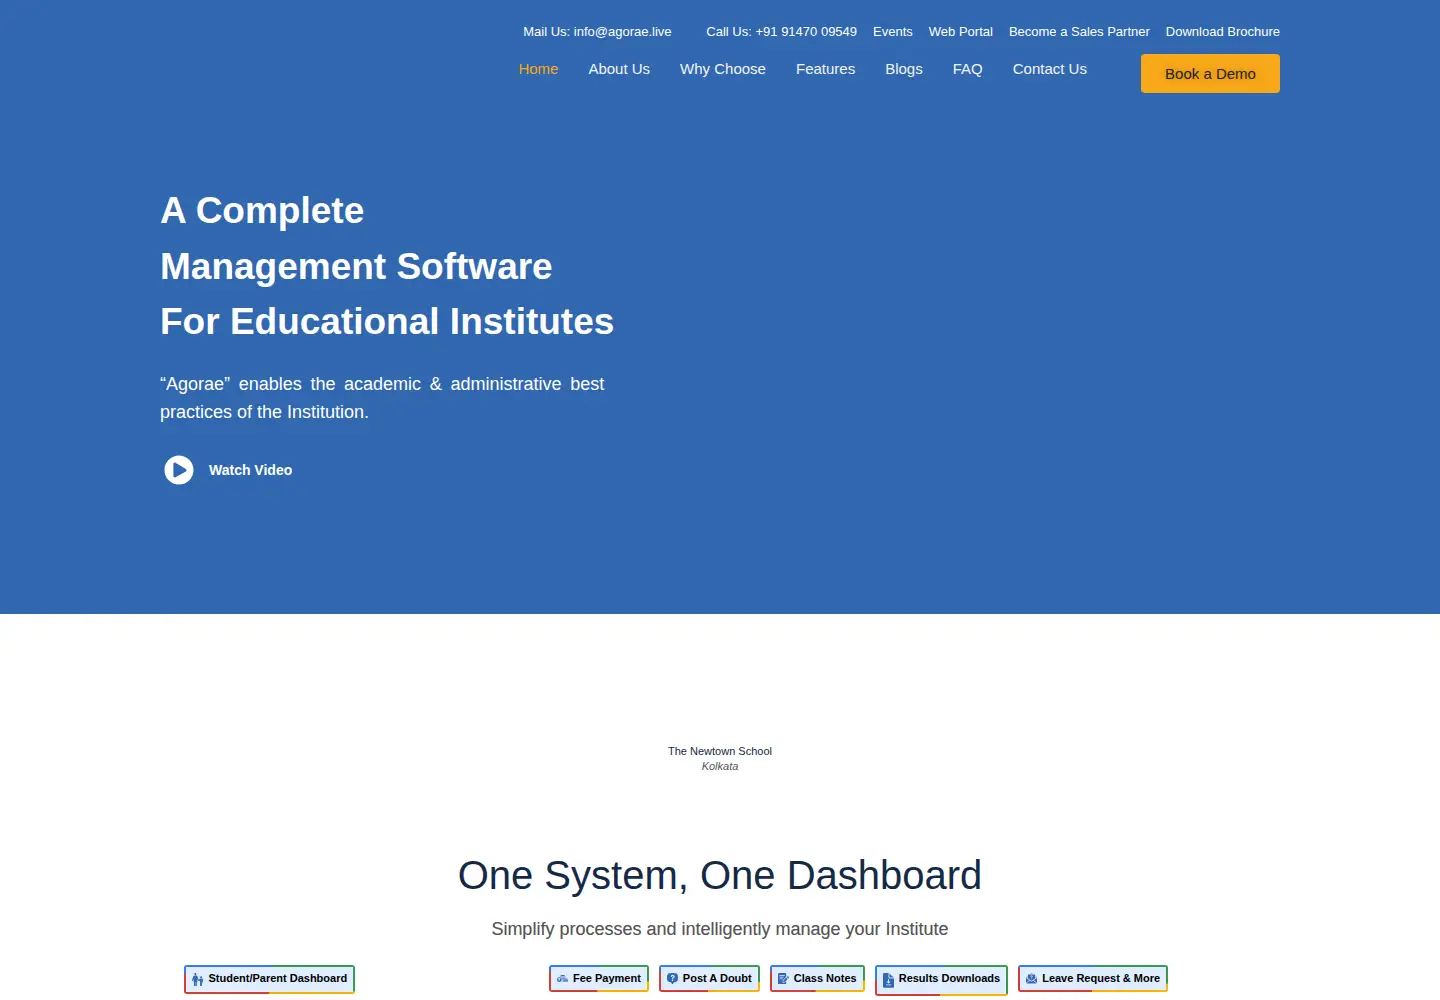Click the "One System, One Dashboard" heading

coord(720,876)
